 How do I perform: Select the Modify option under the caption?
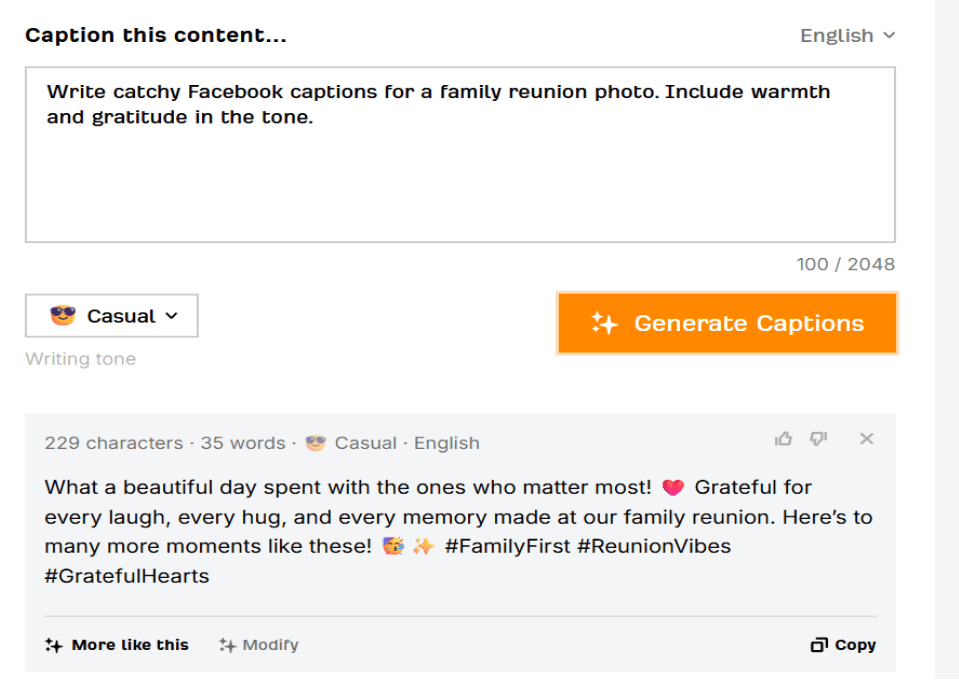269,645
